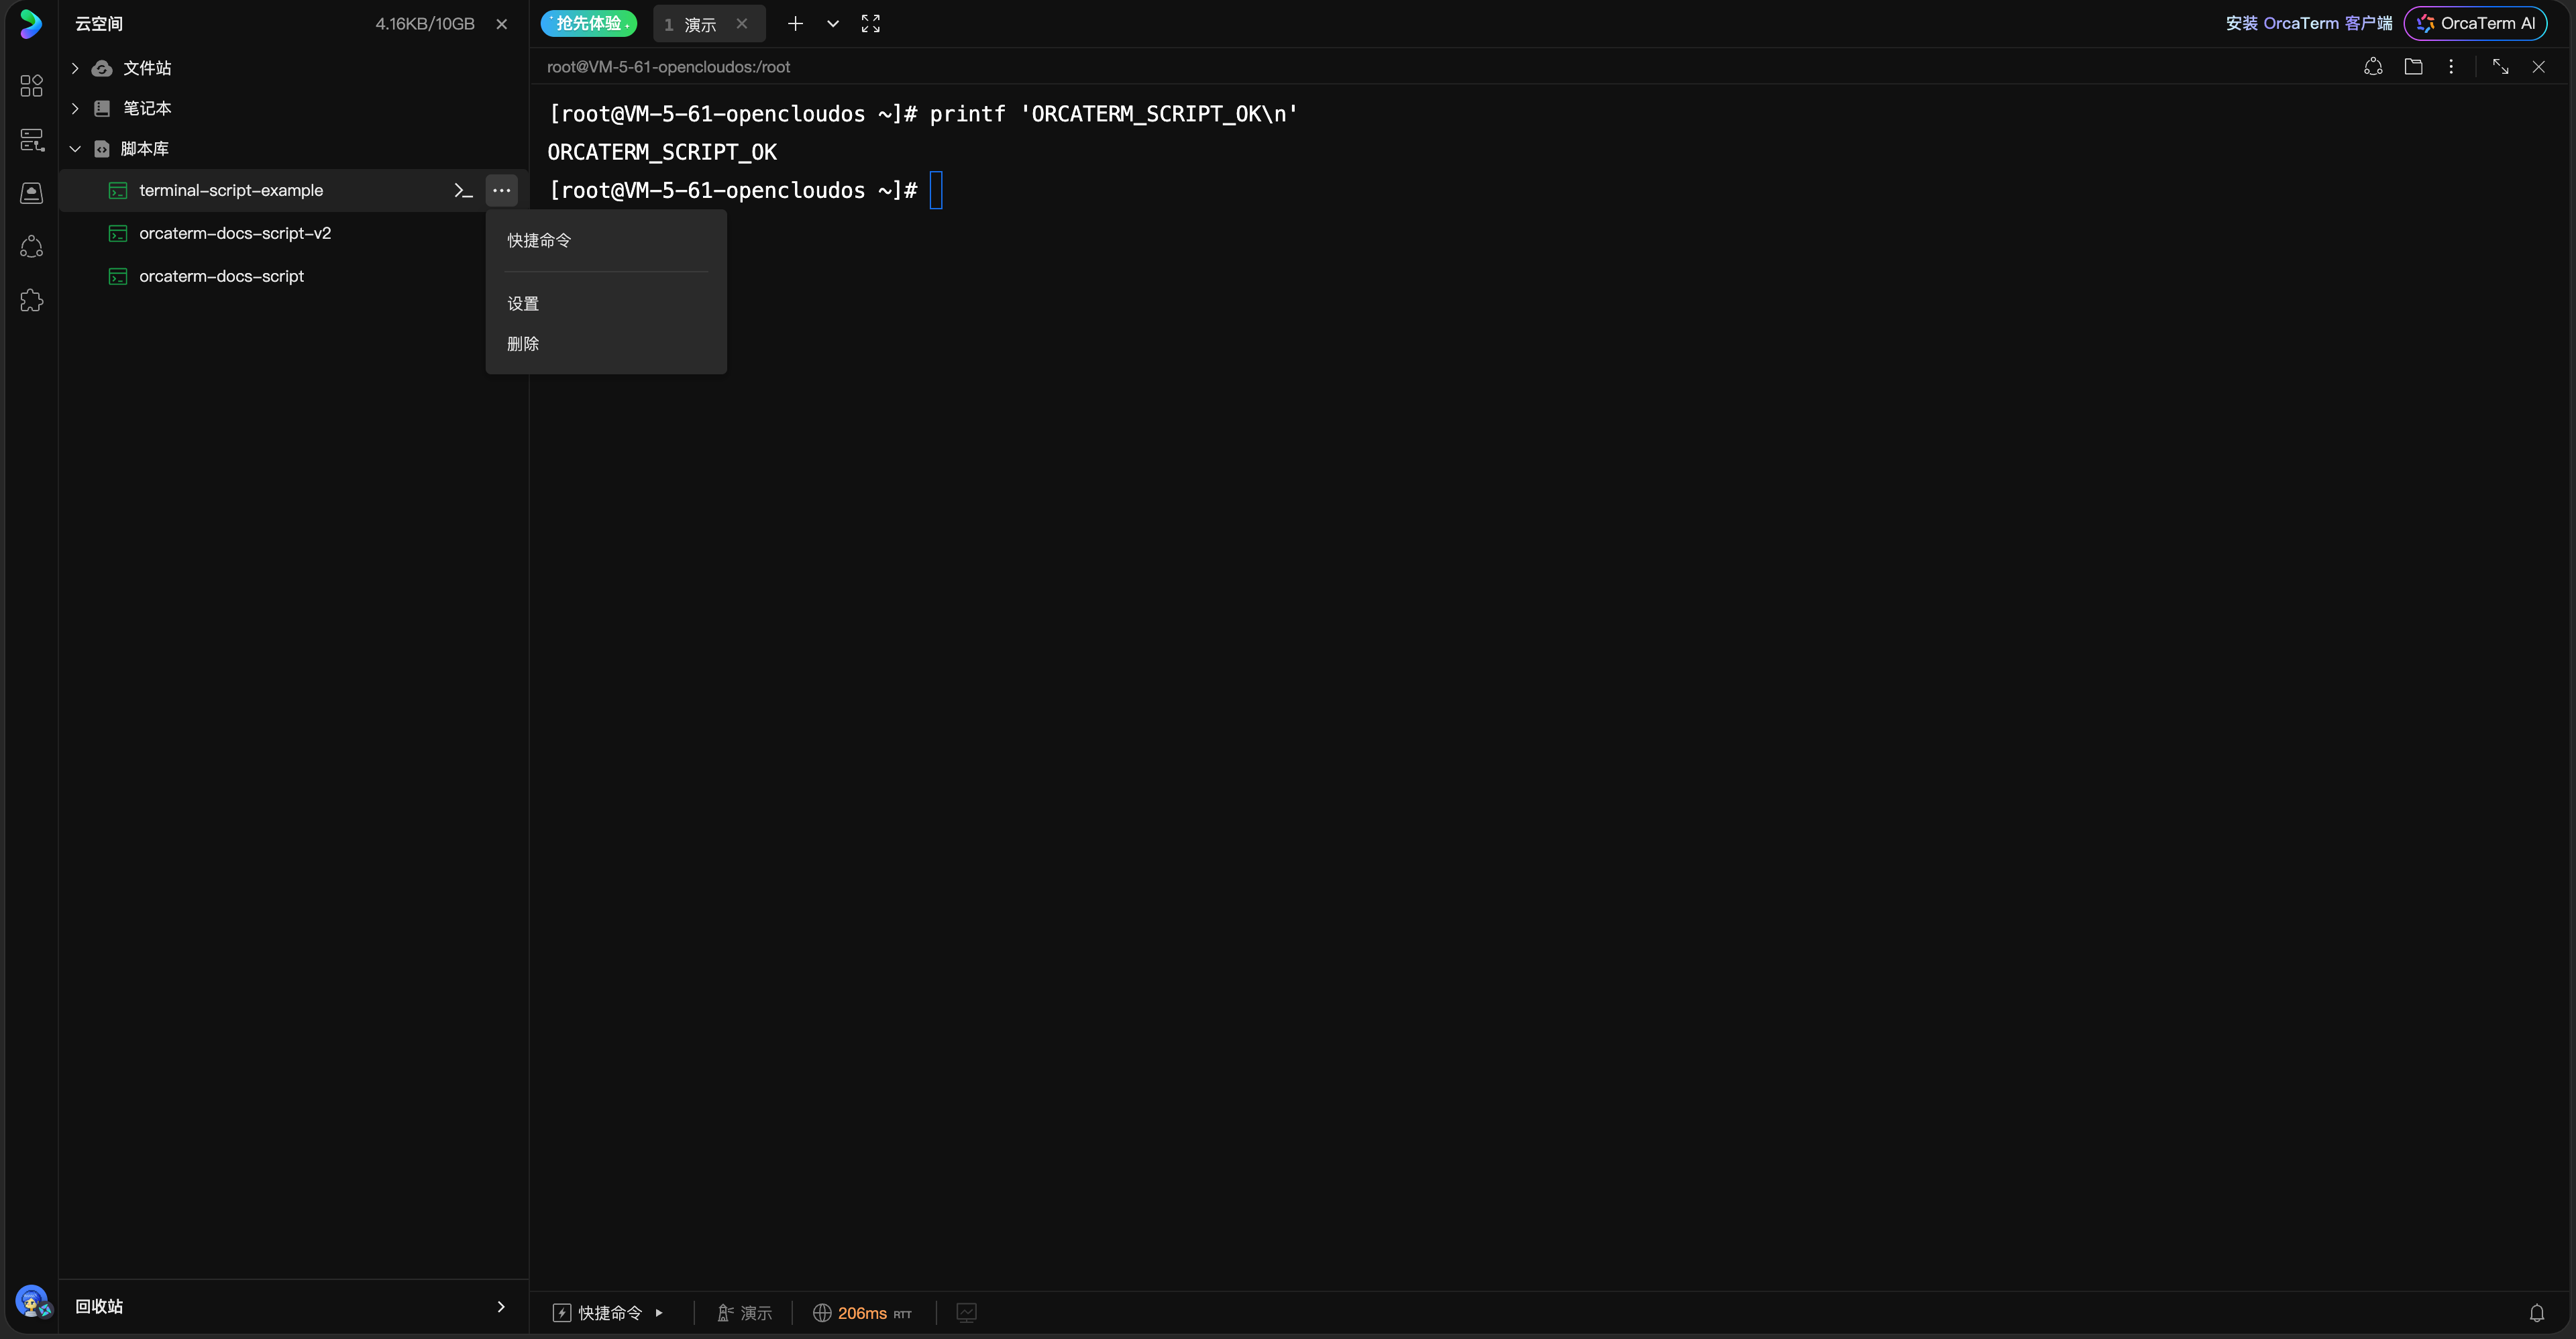Viewport: 2576px width, 1339px height.
Task: Click 演示 session label in status bar
Action: pyautogui.click(x=745, y=1313)
